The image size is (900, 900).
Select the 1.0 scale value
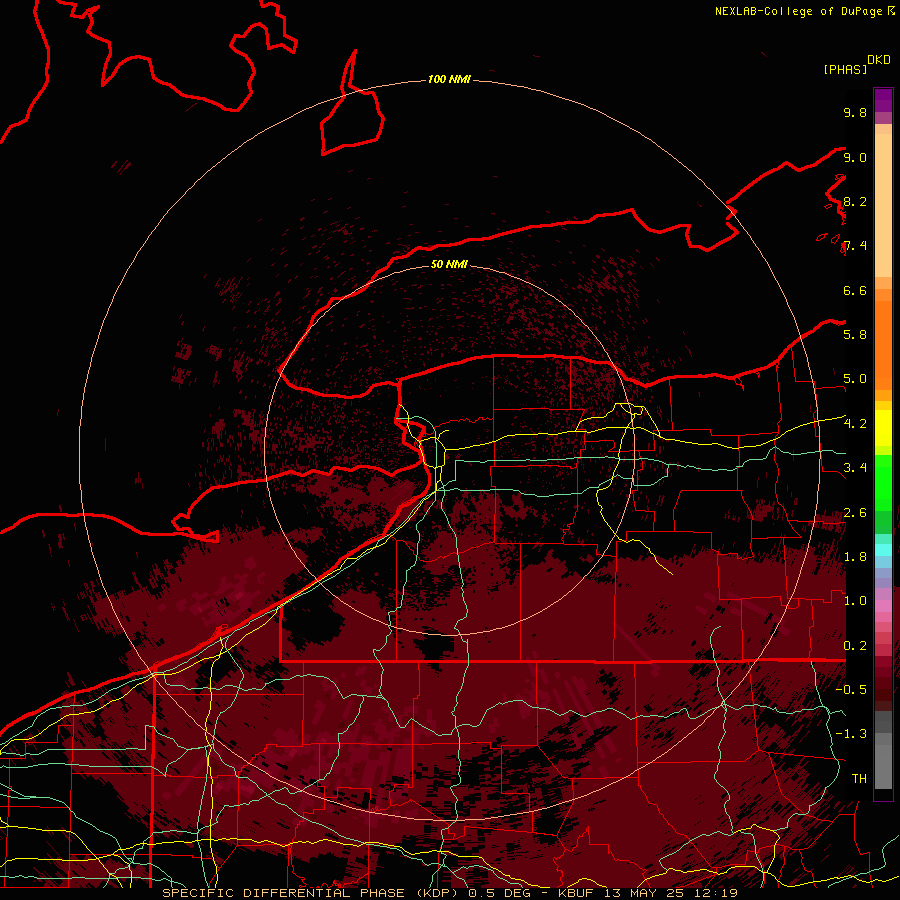click(x=855, y=601)
